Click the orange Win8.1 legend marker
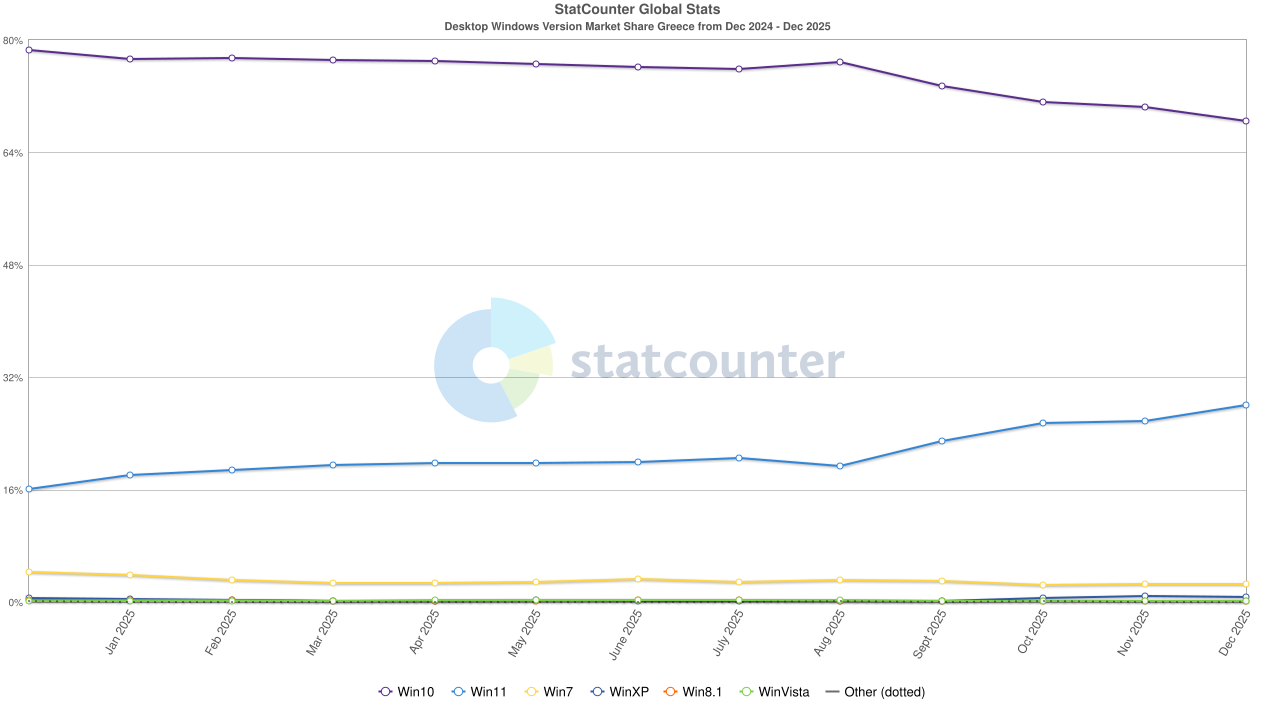 point(671,691)
